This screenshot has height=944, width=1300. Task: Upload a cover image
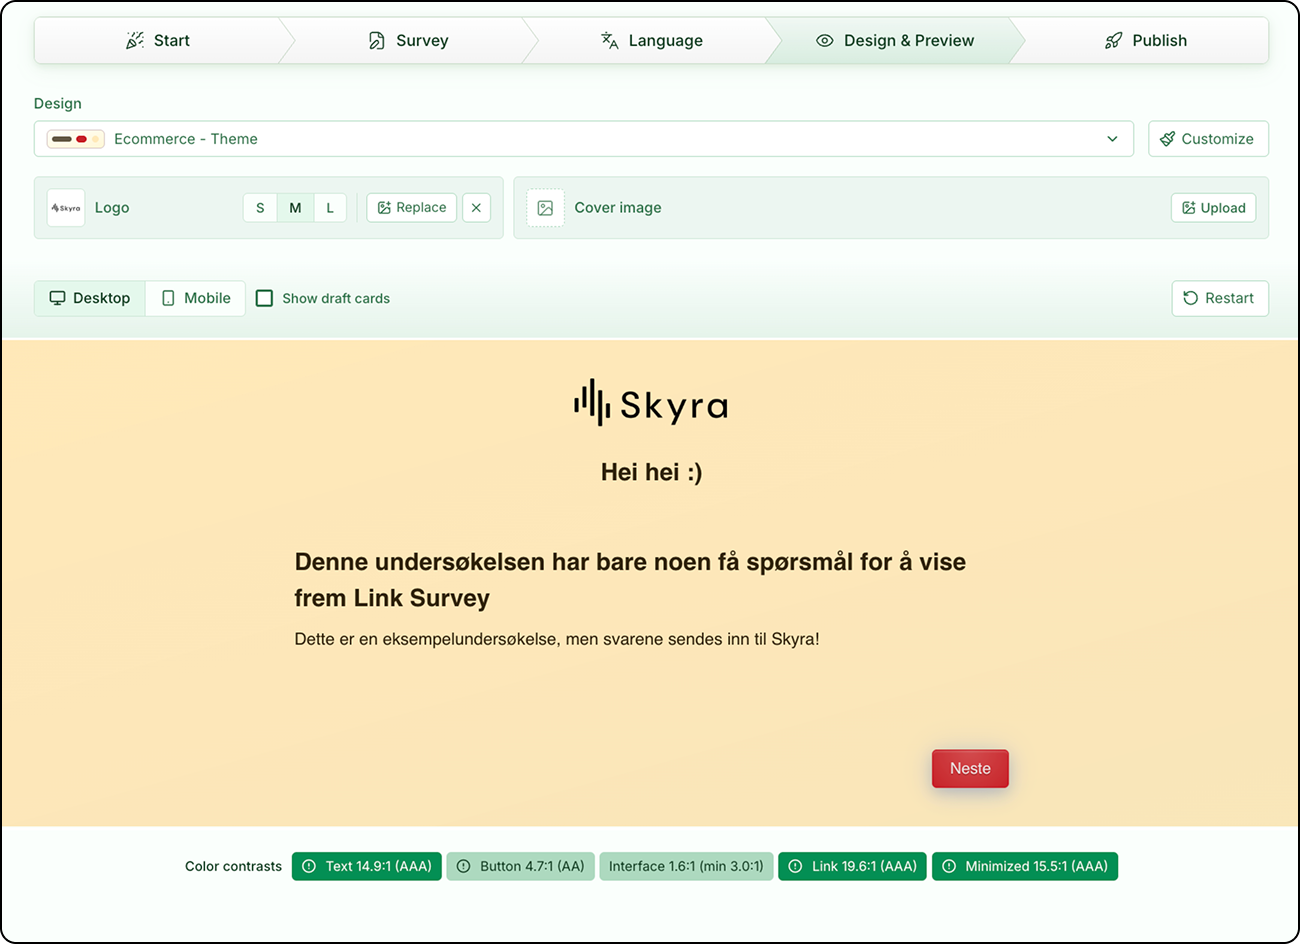[x=1213, y=208]
